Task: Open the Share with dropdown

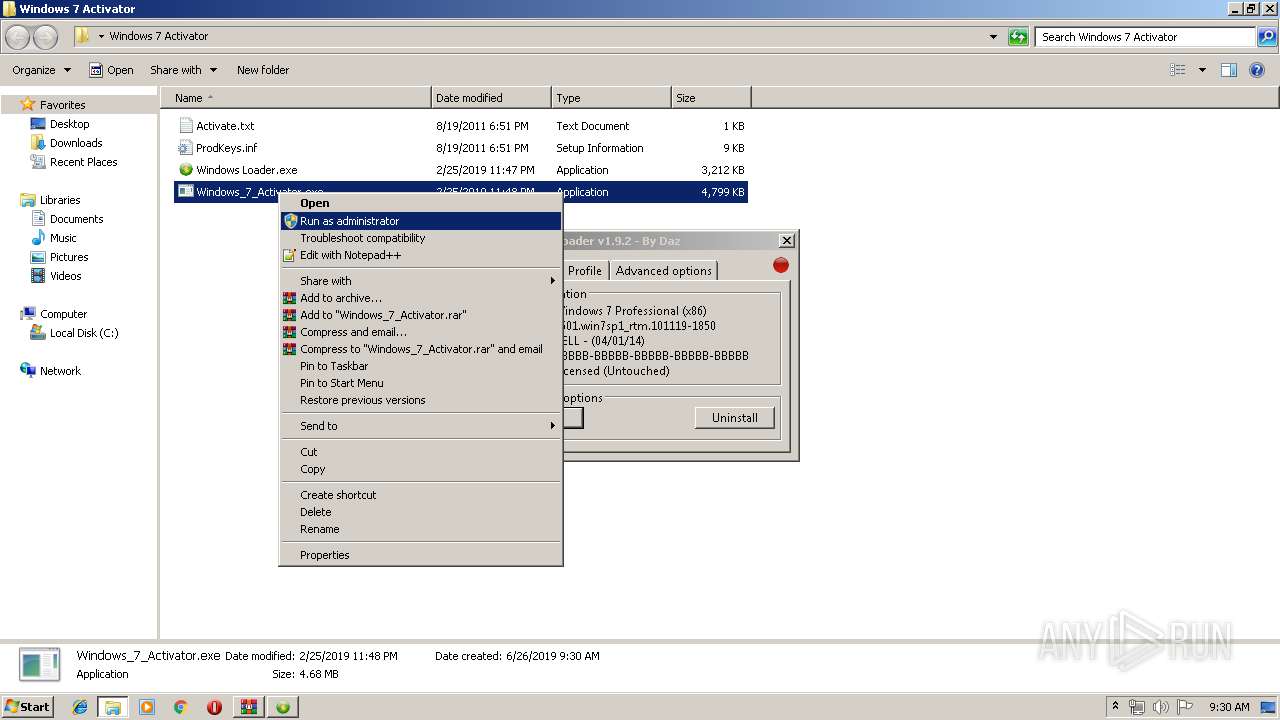Action: click(183, 70)
